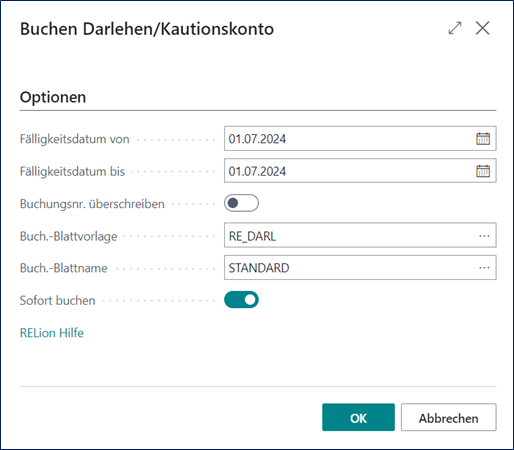Confirm with the OK button

[x=358, y=417]
